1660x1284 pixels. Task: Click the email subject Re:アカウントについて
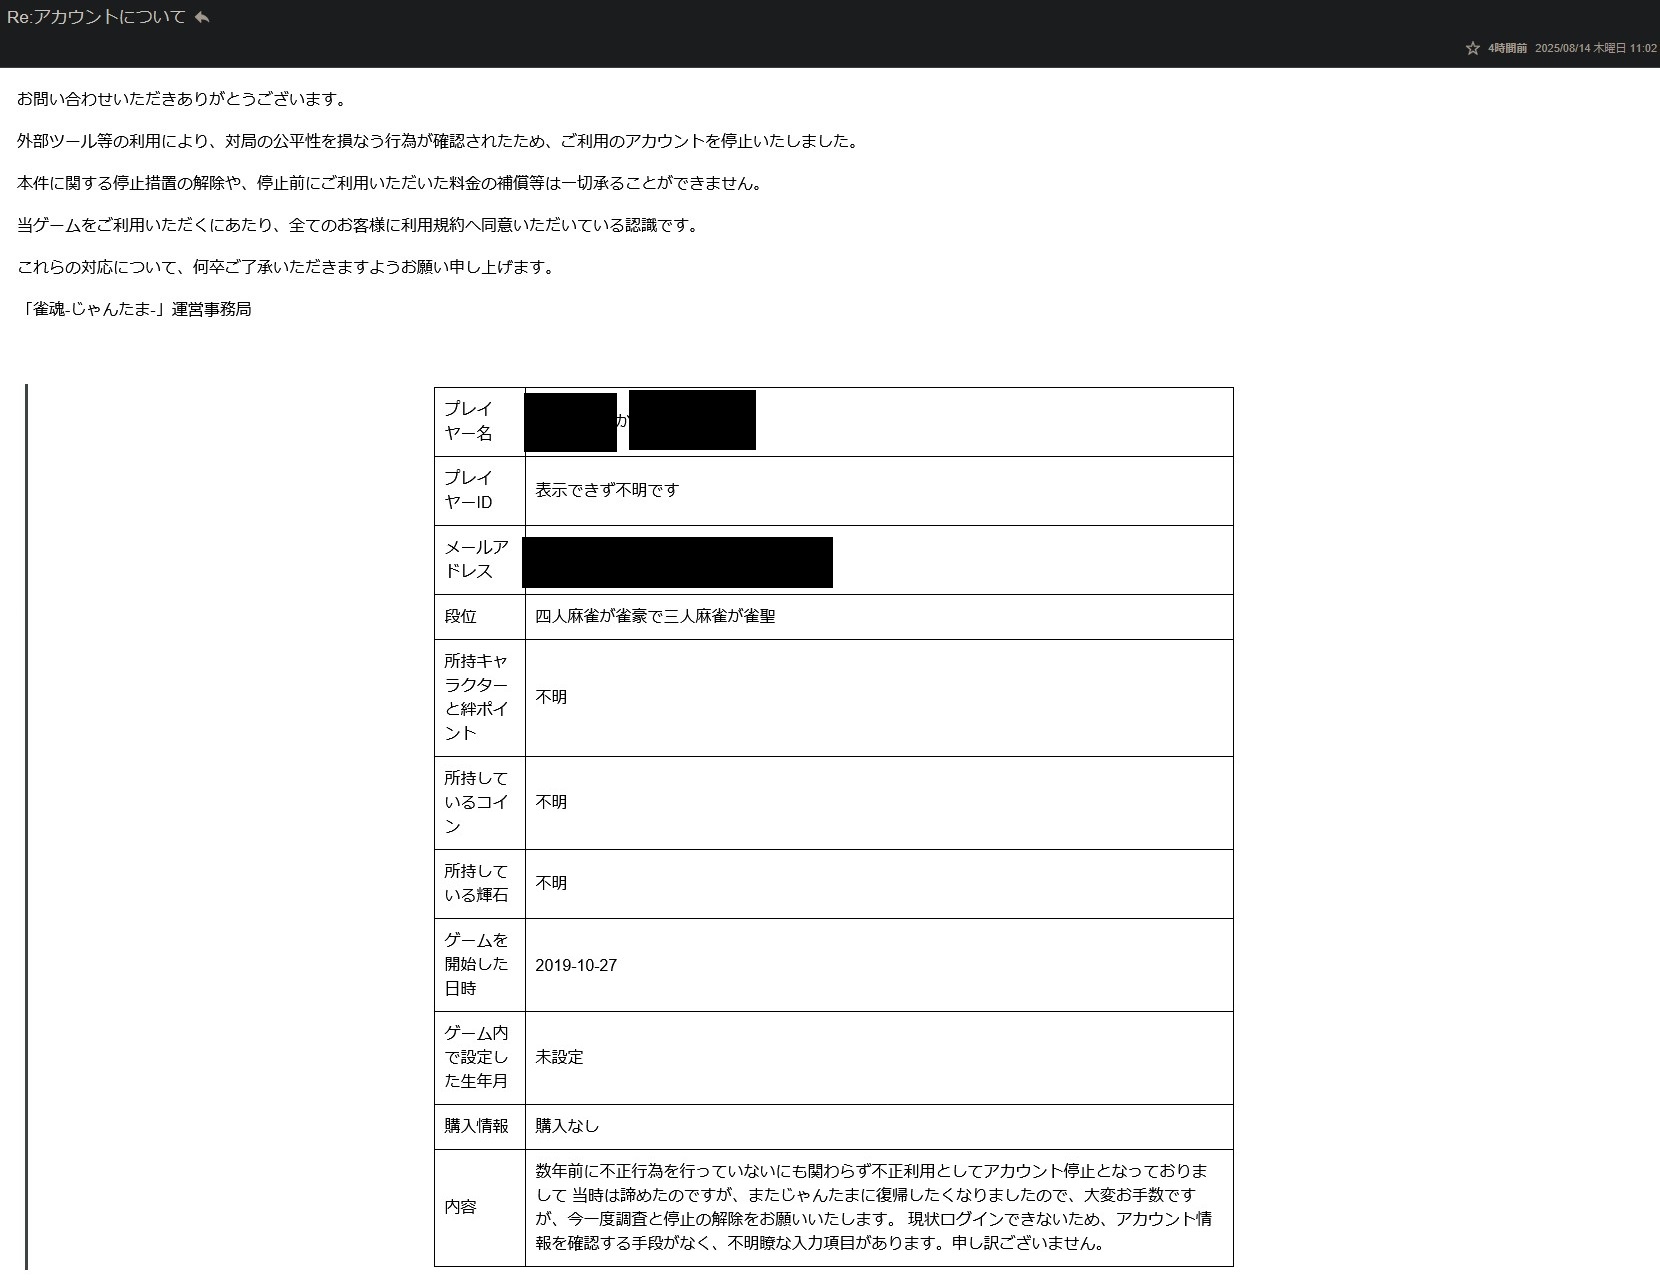click(96, 17)
